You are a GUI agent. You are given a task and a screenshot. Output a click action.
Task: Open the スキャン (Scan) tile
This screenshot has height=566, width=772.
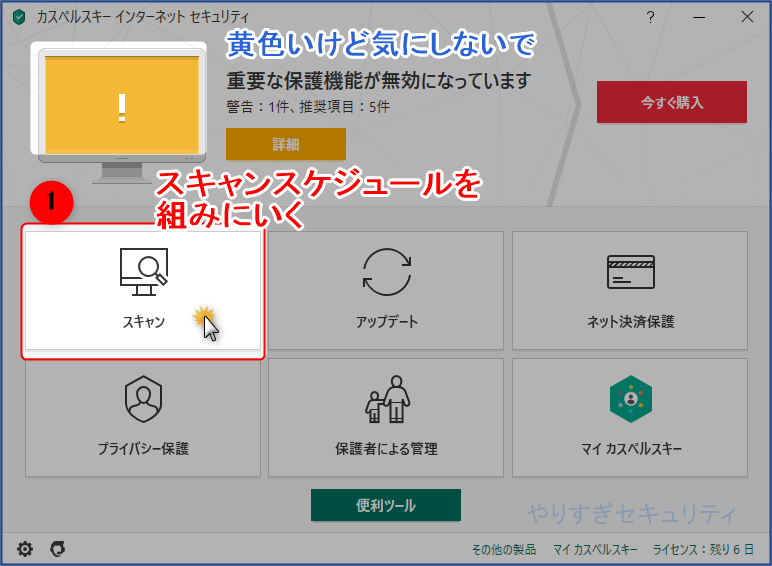[143, 290]
